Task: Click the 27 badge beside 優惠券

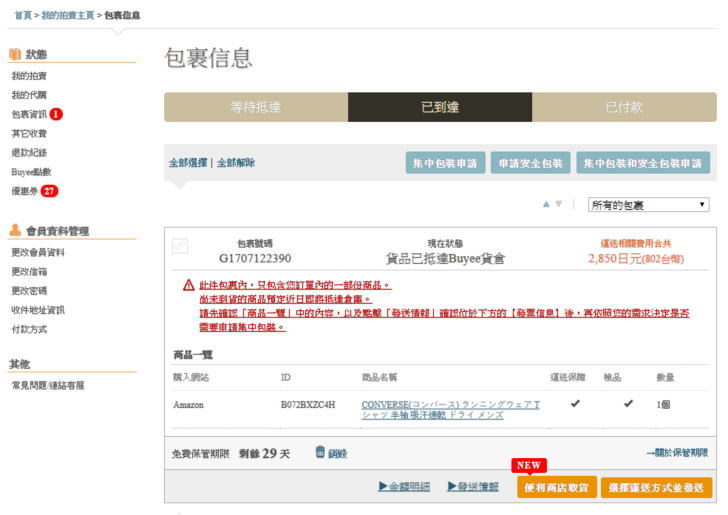Action: point(49,191)
